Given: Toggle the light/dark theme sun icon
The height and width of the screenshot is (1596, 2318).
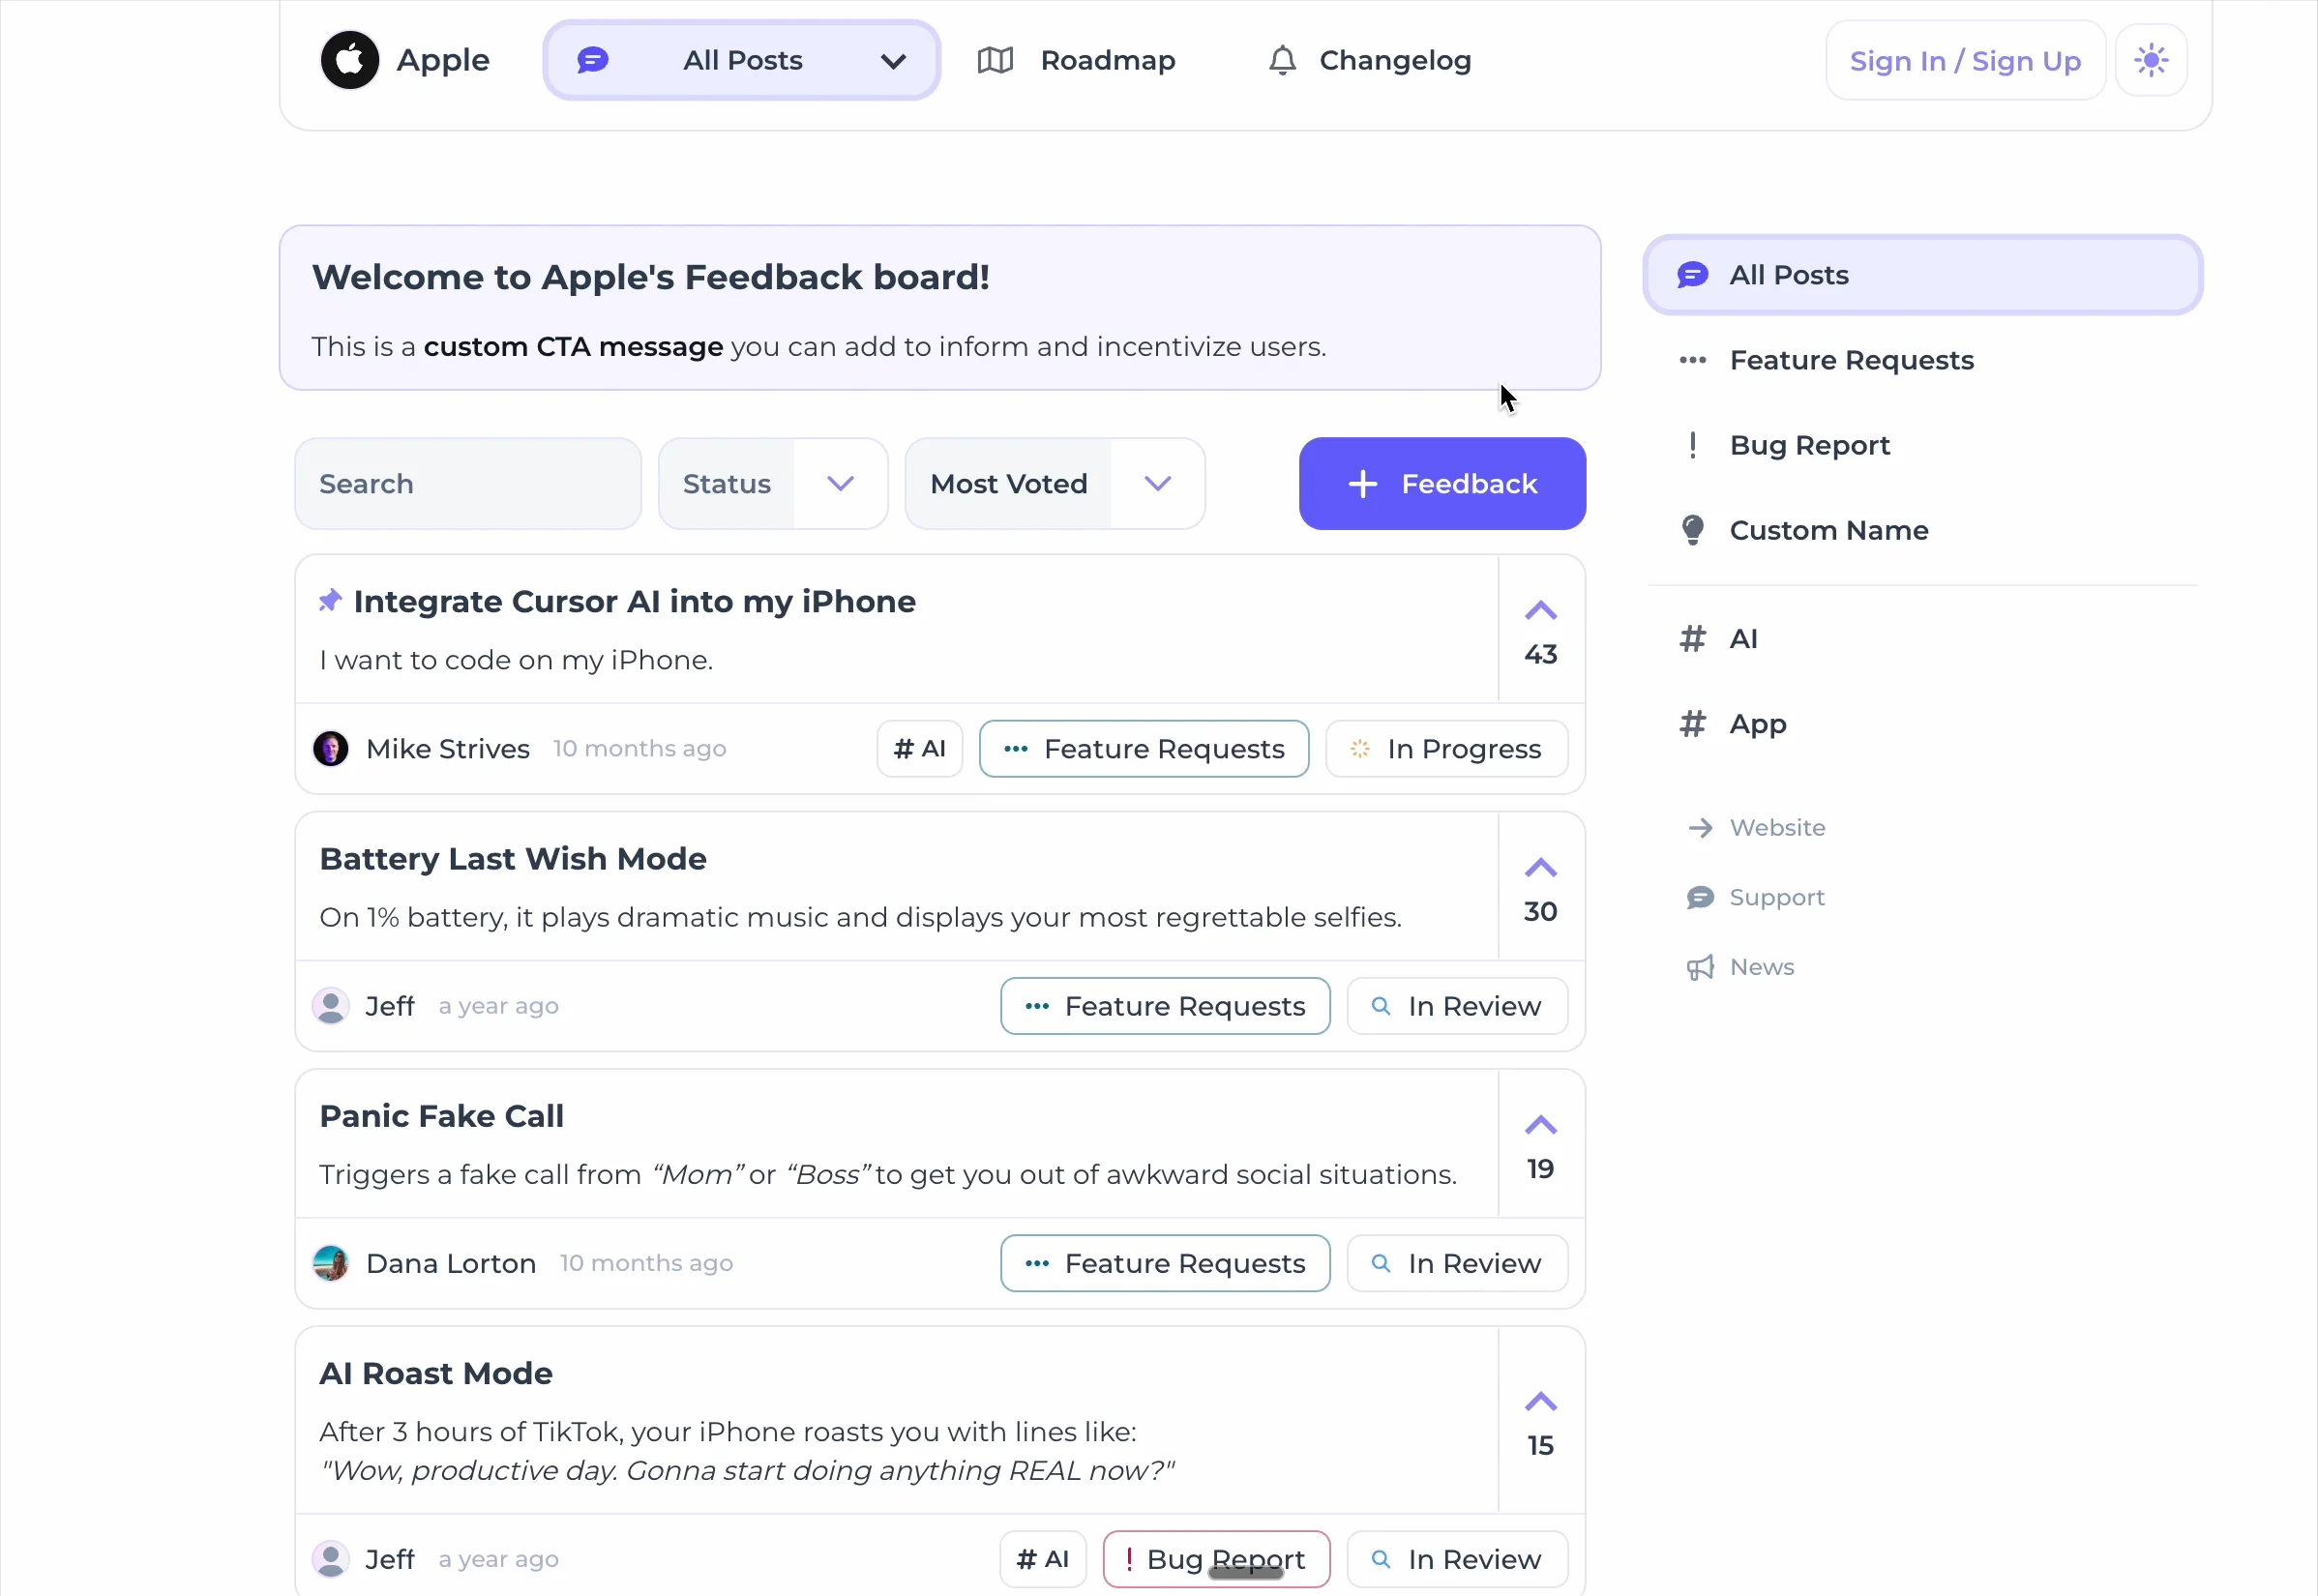Looking at the screenshot, I should click(2151, 60).
